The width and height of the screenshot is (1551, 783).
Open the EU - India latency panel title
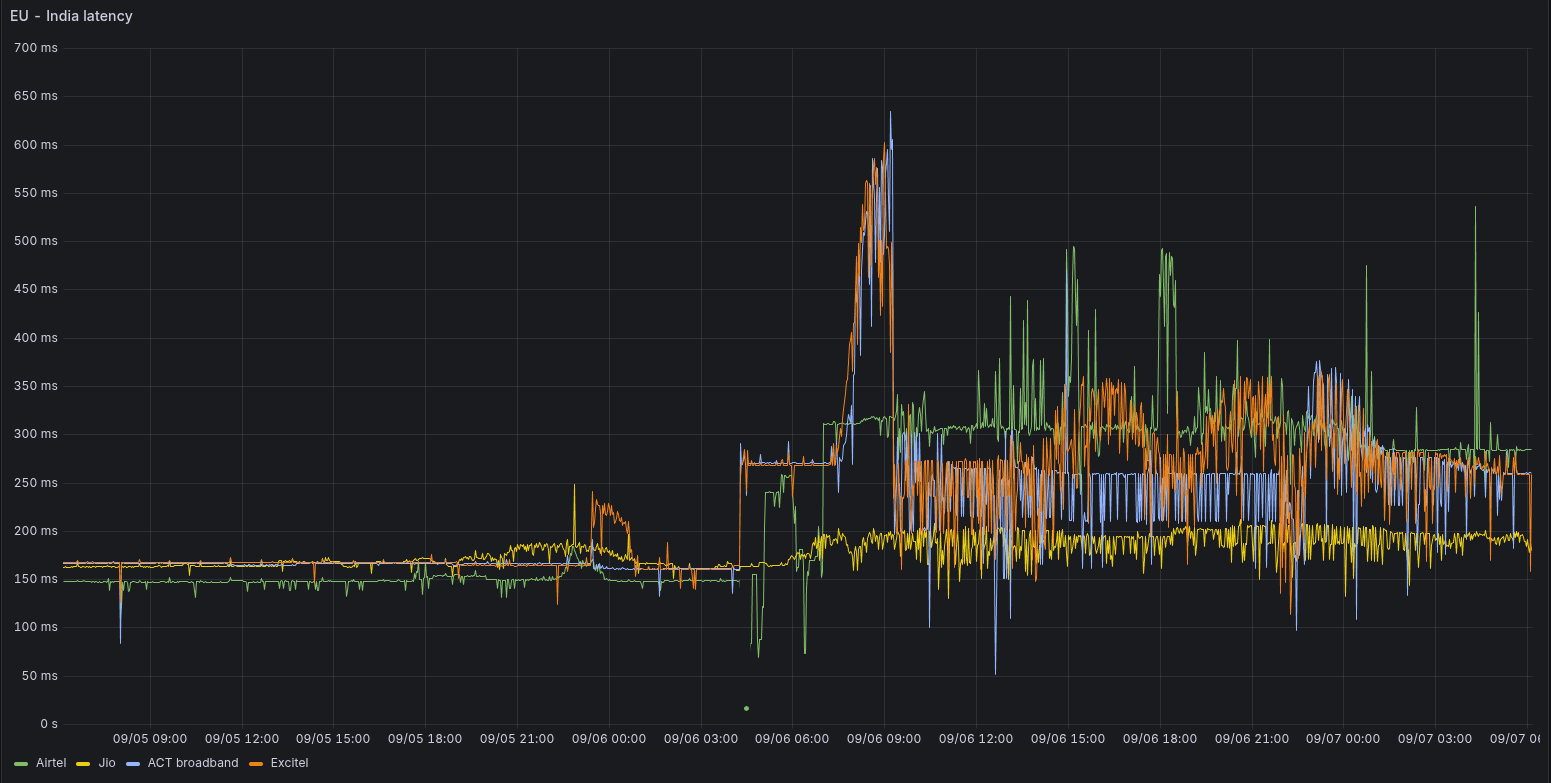[71, 16]
